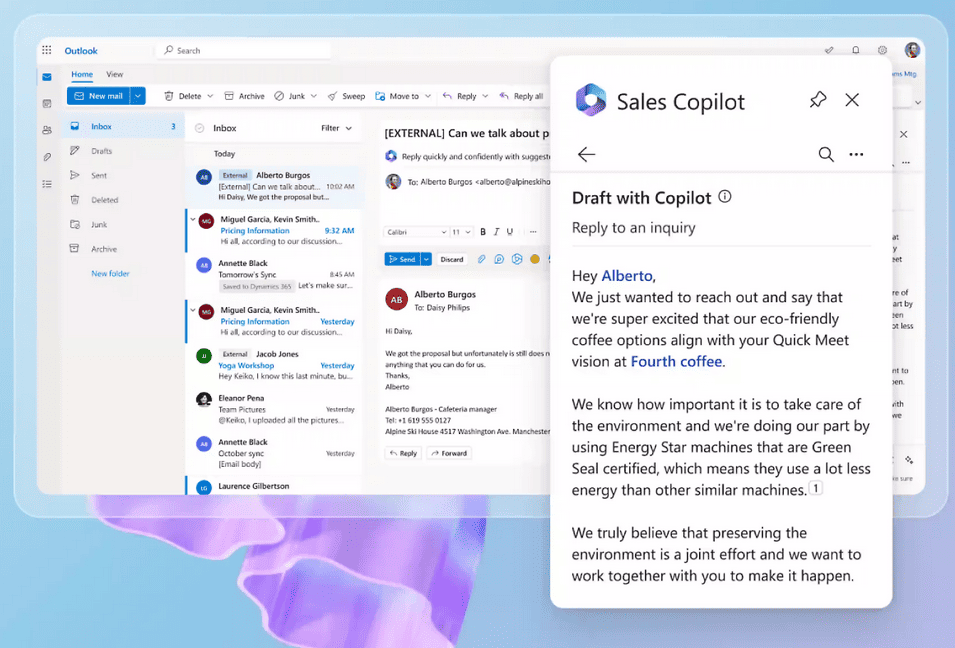Screen dimensions: 955x648
Task: Click Fourth coffee link in draft
Action: coord(676,362)
